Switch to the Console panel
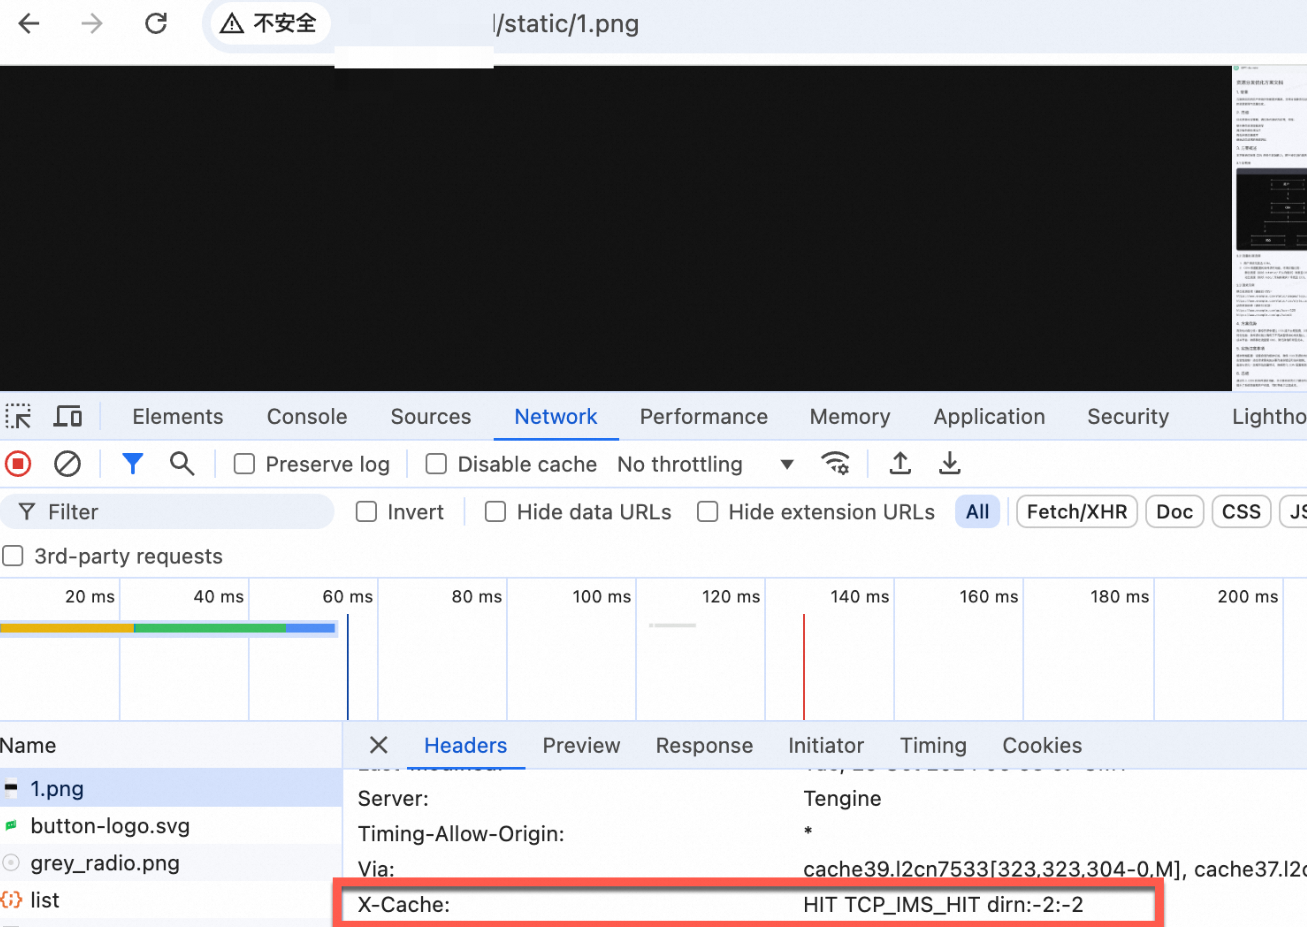This screenshot has height=927, width=1307. click(306, 416)
